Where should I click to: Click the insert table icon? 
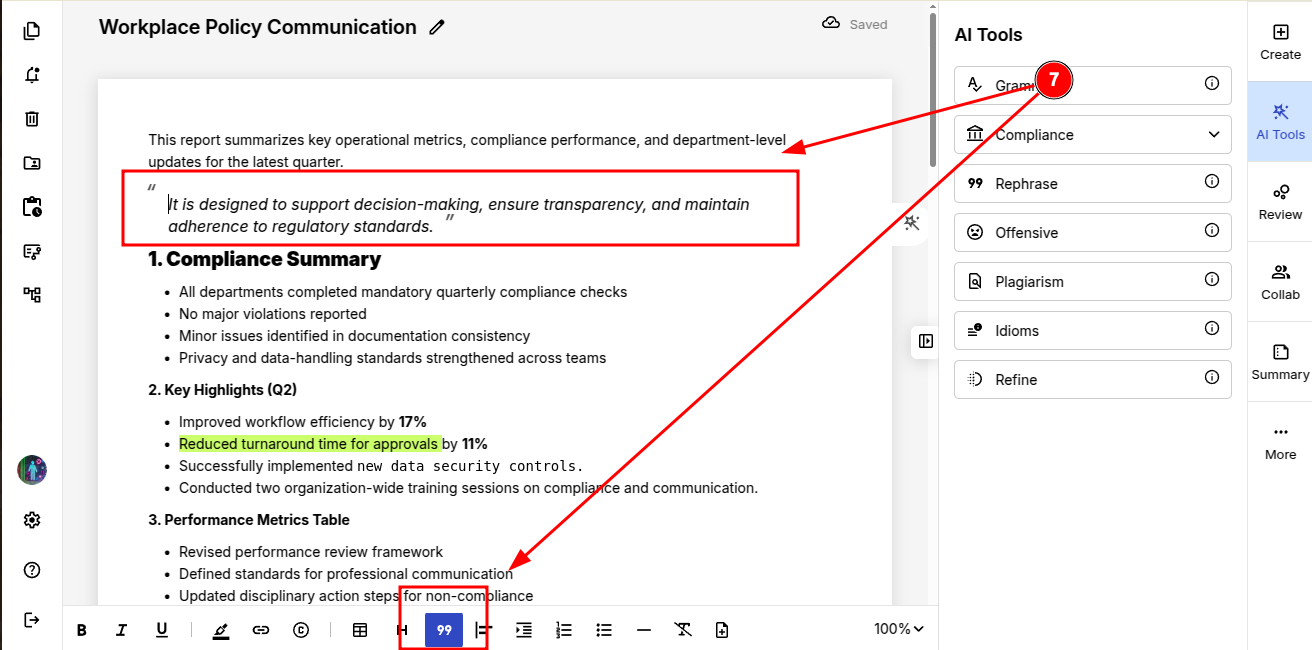pyautogui.click(x=360, y=630)
